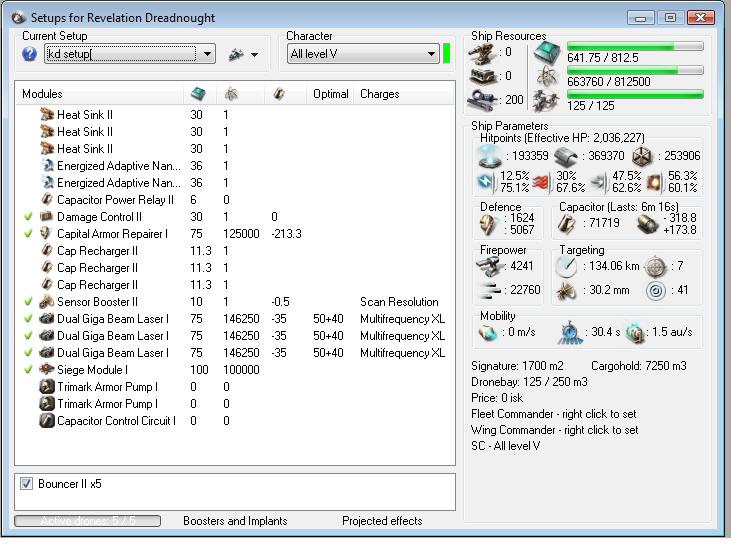Open Boosters and Implants

235,521
